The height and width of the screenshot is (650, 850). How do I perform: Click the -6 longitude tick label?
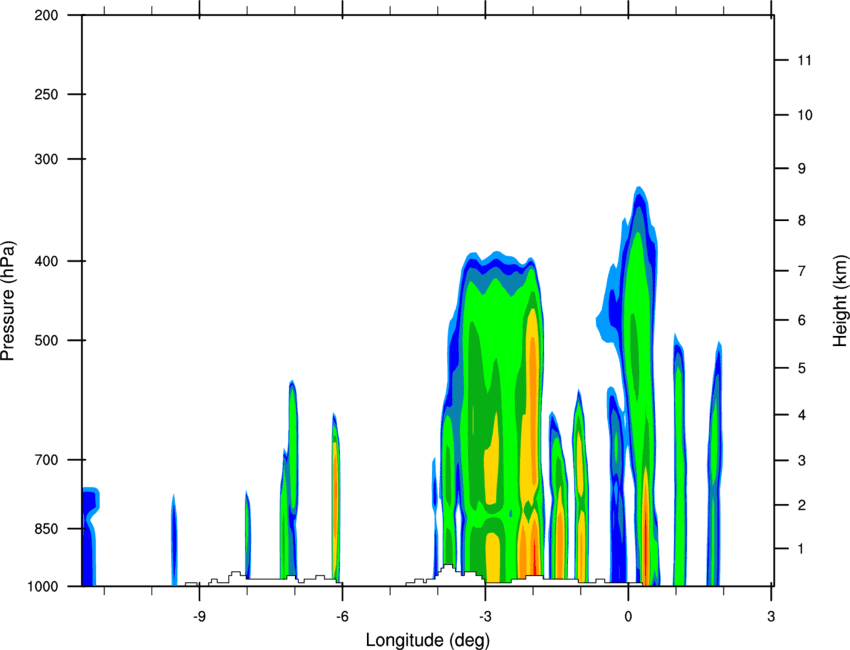pyautogui.click(x=342, y=617)
